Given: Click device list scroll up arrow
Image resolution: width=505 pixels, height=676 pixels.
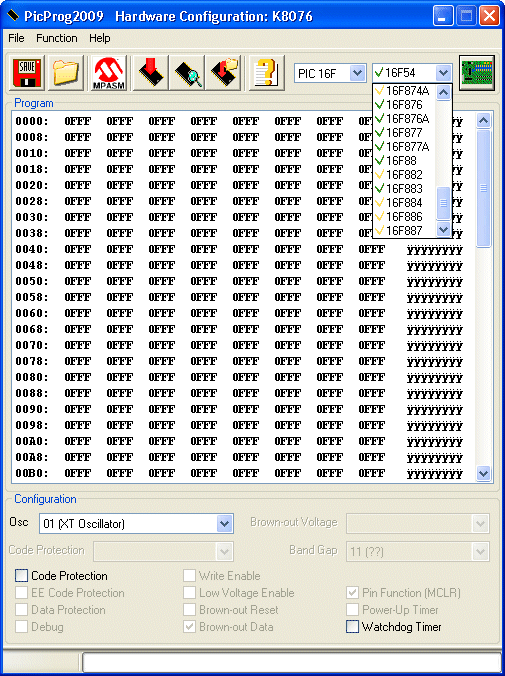Looking at the screenshot, I should coord(443,92).
